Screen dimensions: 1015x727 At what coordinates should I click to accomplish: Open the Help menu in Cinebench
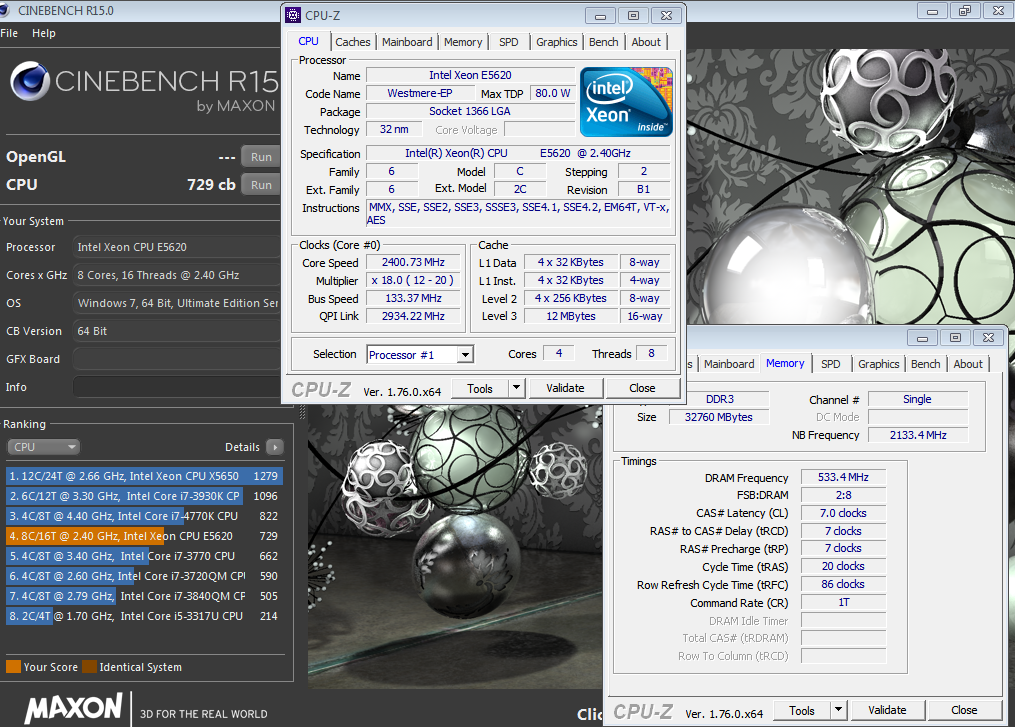[44, 33]
